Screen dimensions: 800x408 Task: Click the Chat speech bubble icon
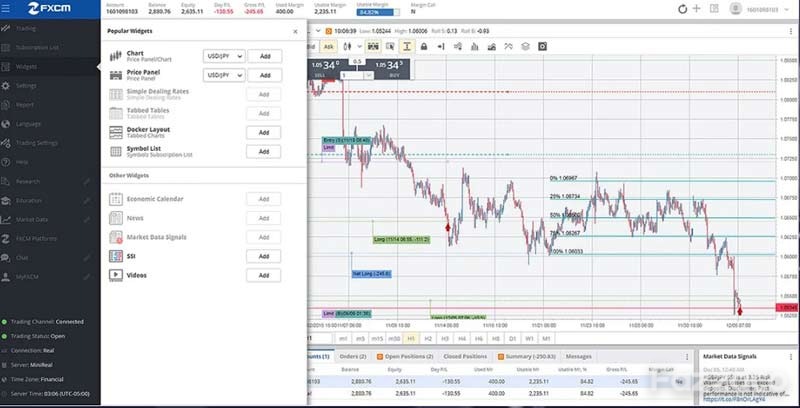(x=6, y=258)
